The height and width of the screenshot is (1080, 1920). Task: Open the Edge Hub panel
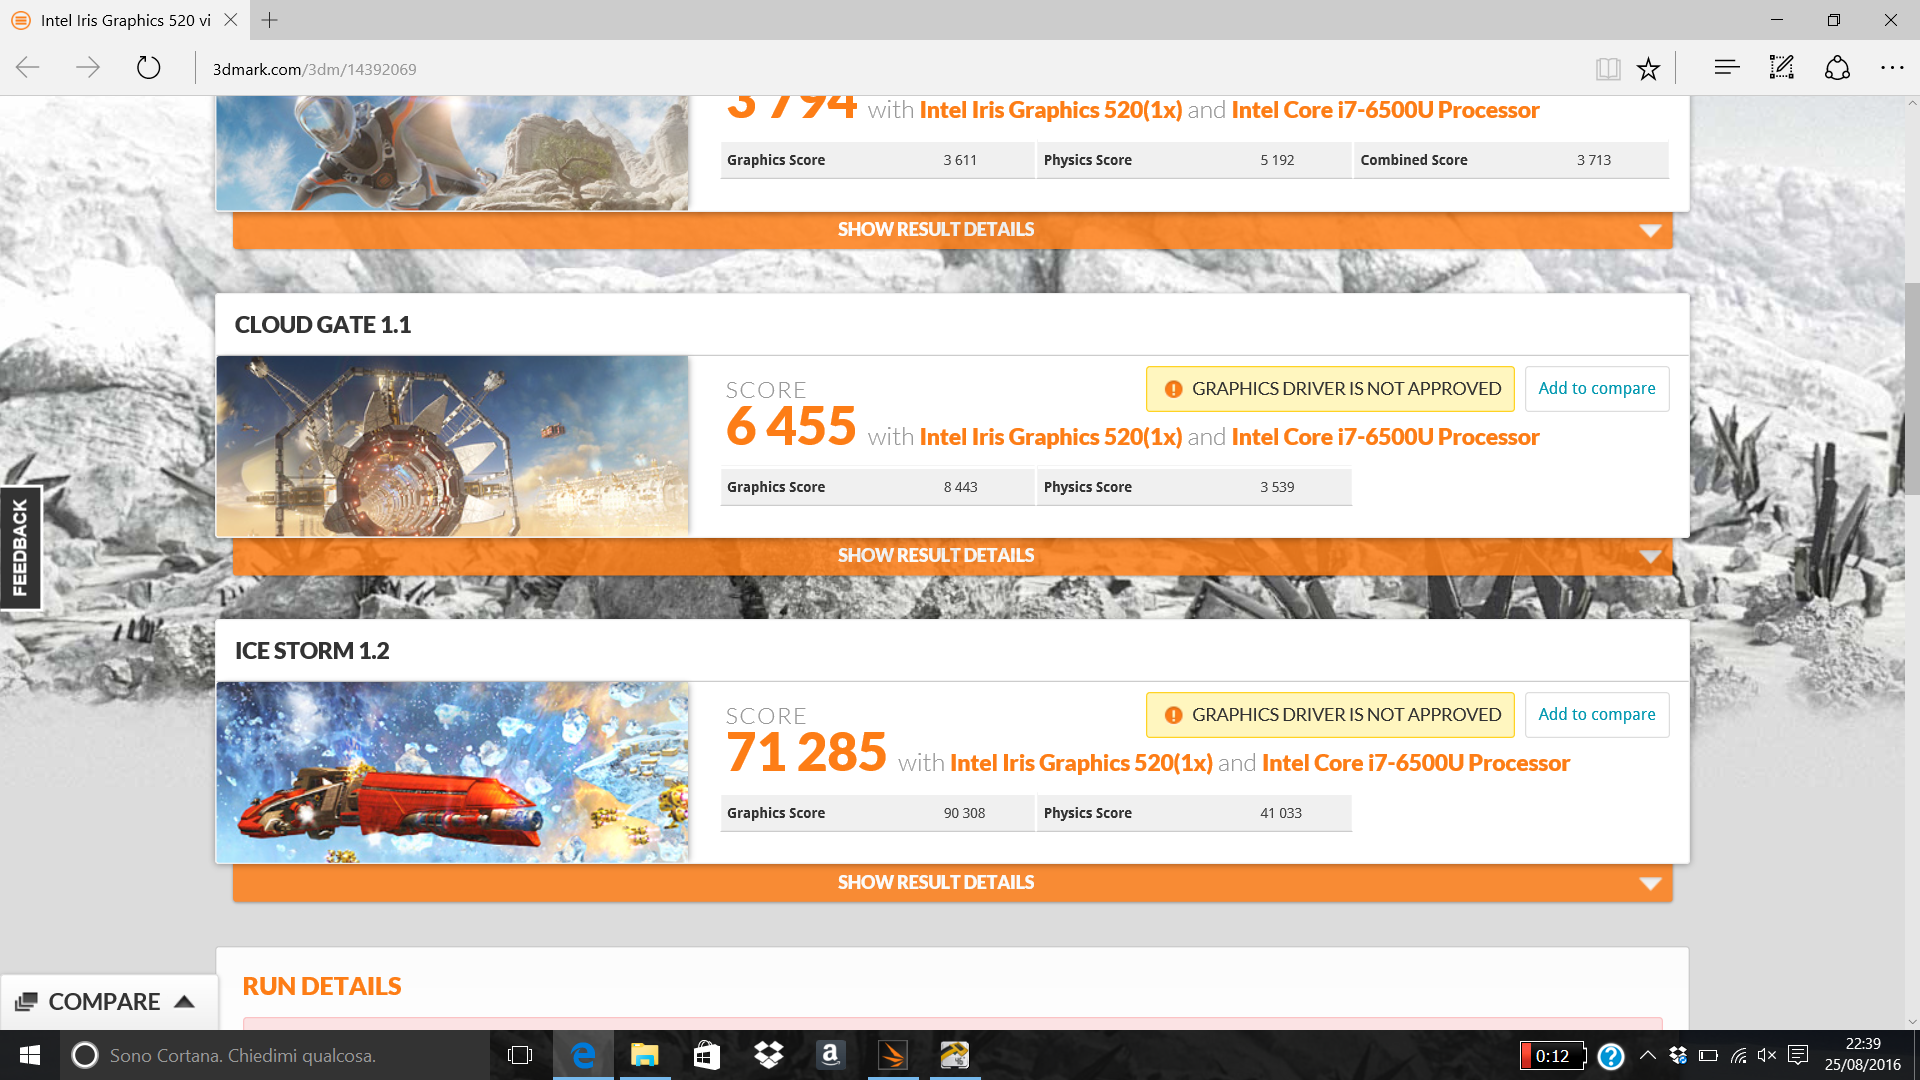[1727, 68]
